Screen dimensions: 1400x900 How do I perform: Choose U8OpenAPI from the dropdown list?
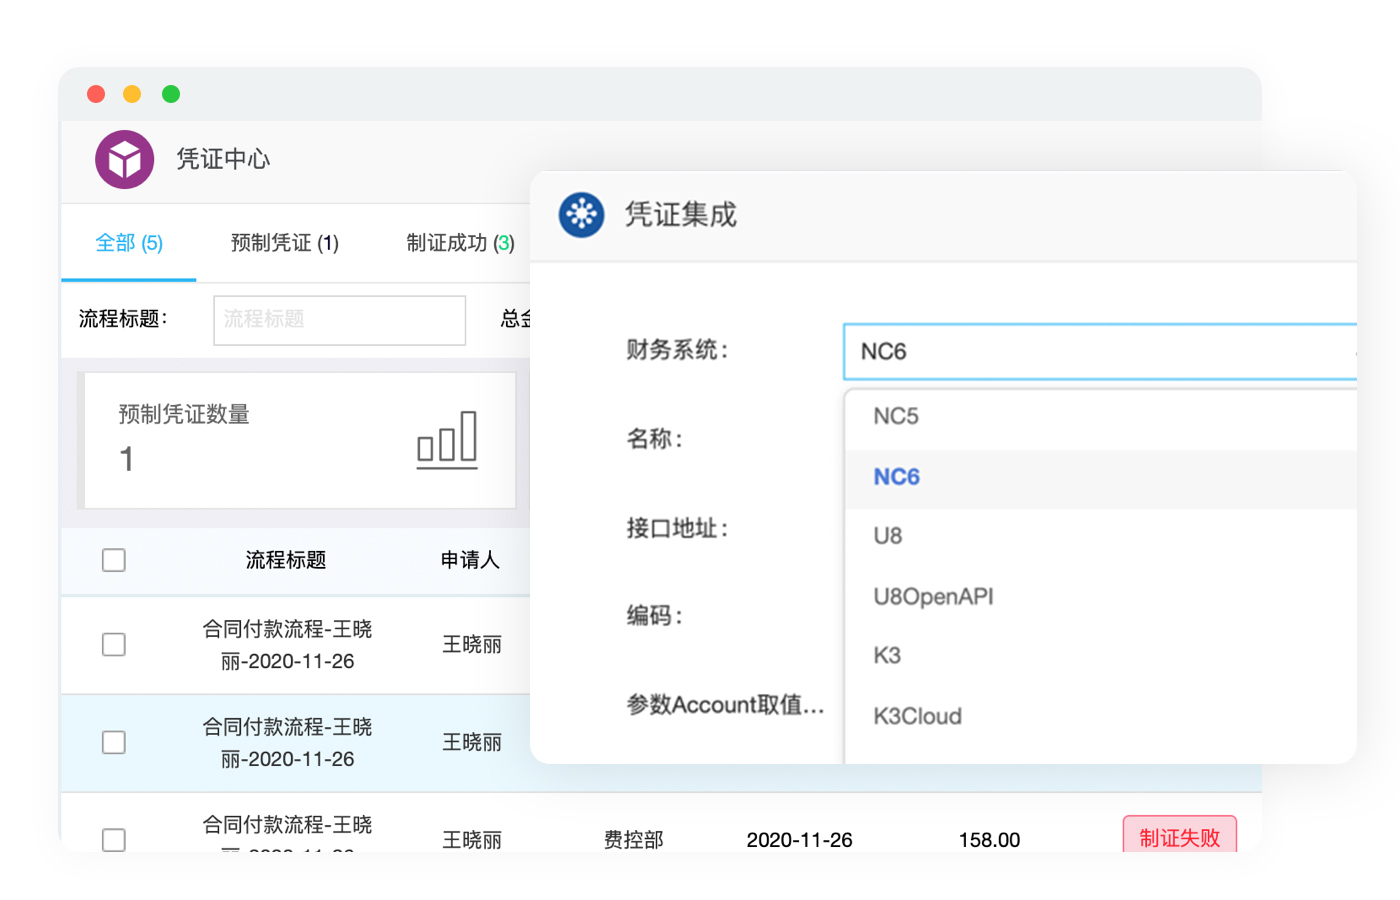(x=1100, y=597)
